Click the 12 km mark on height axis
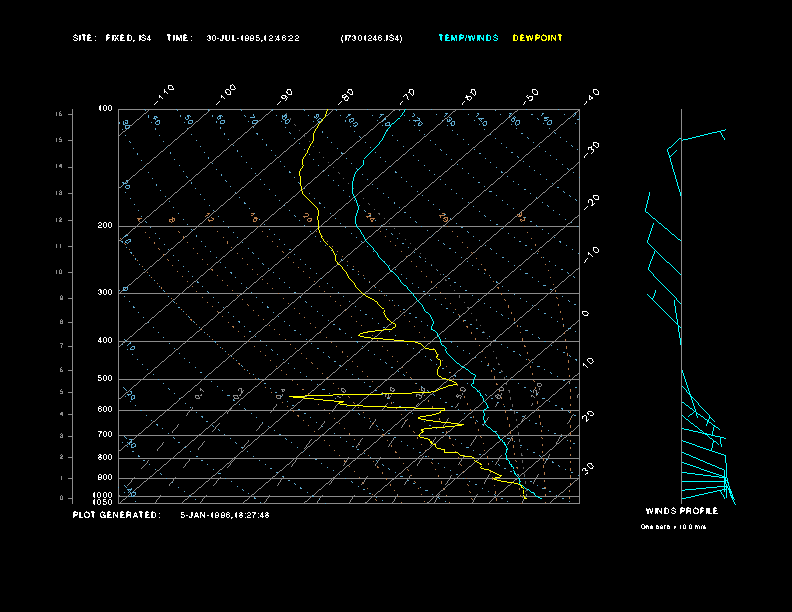The width and height of the screenshot is (792, 612). point(60,220)
